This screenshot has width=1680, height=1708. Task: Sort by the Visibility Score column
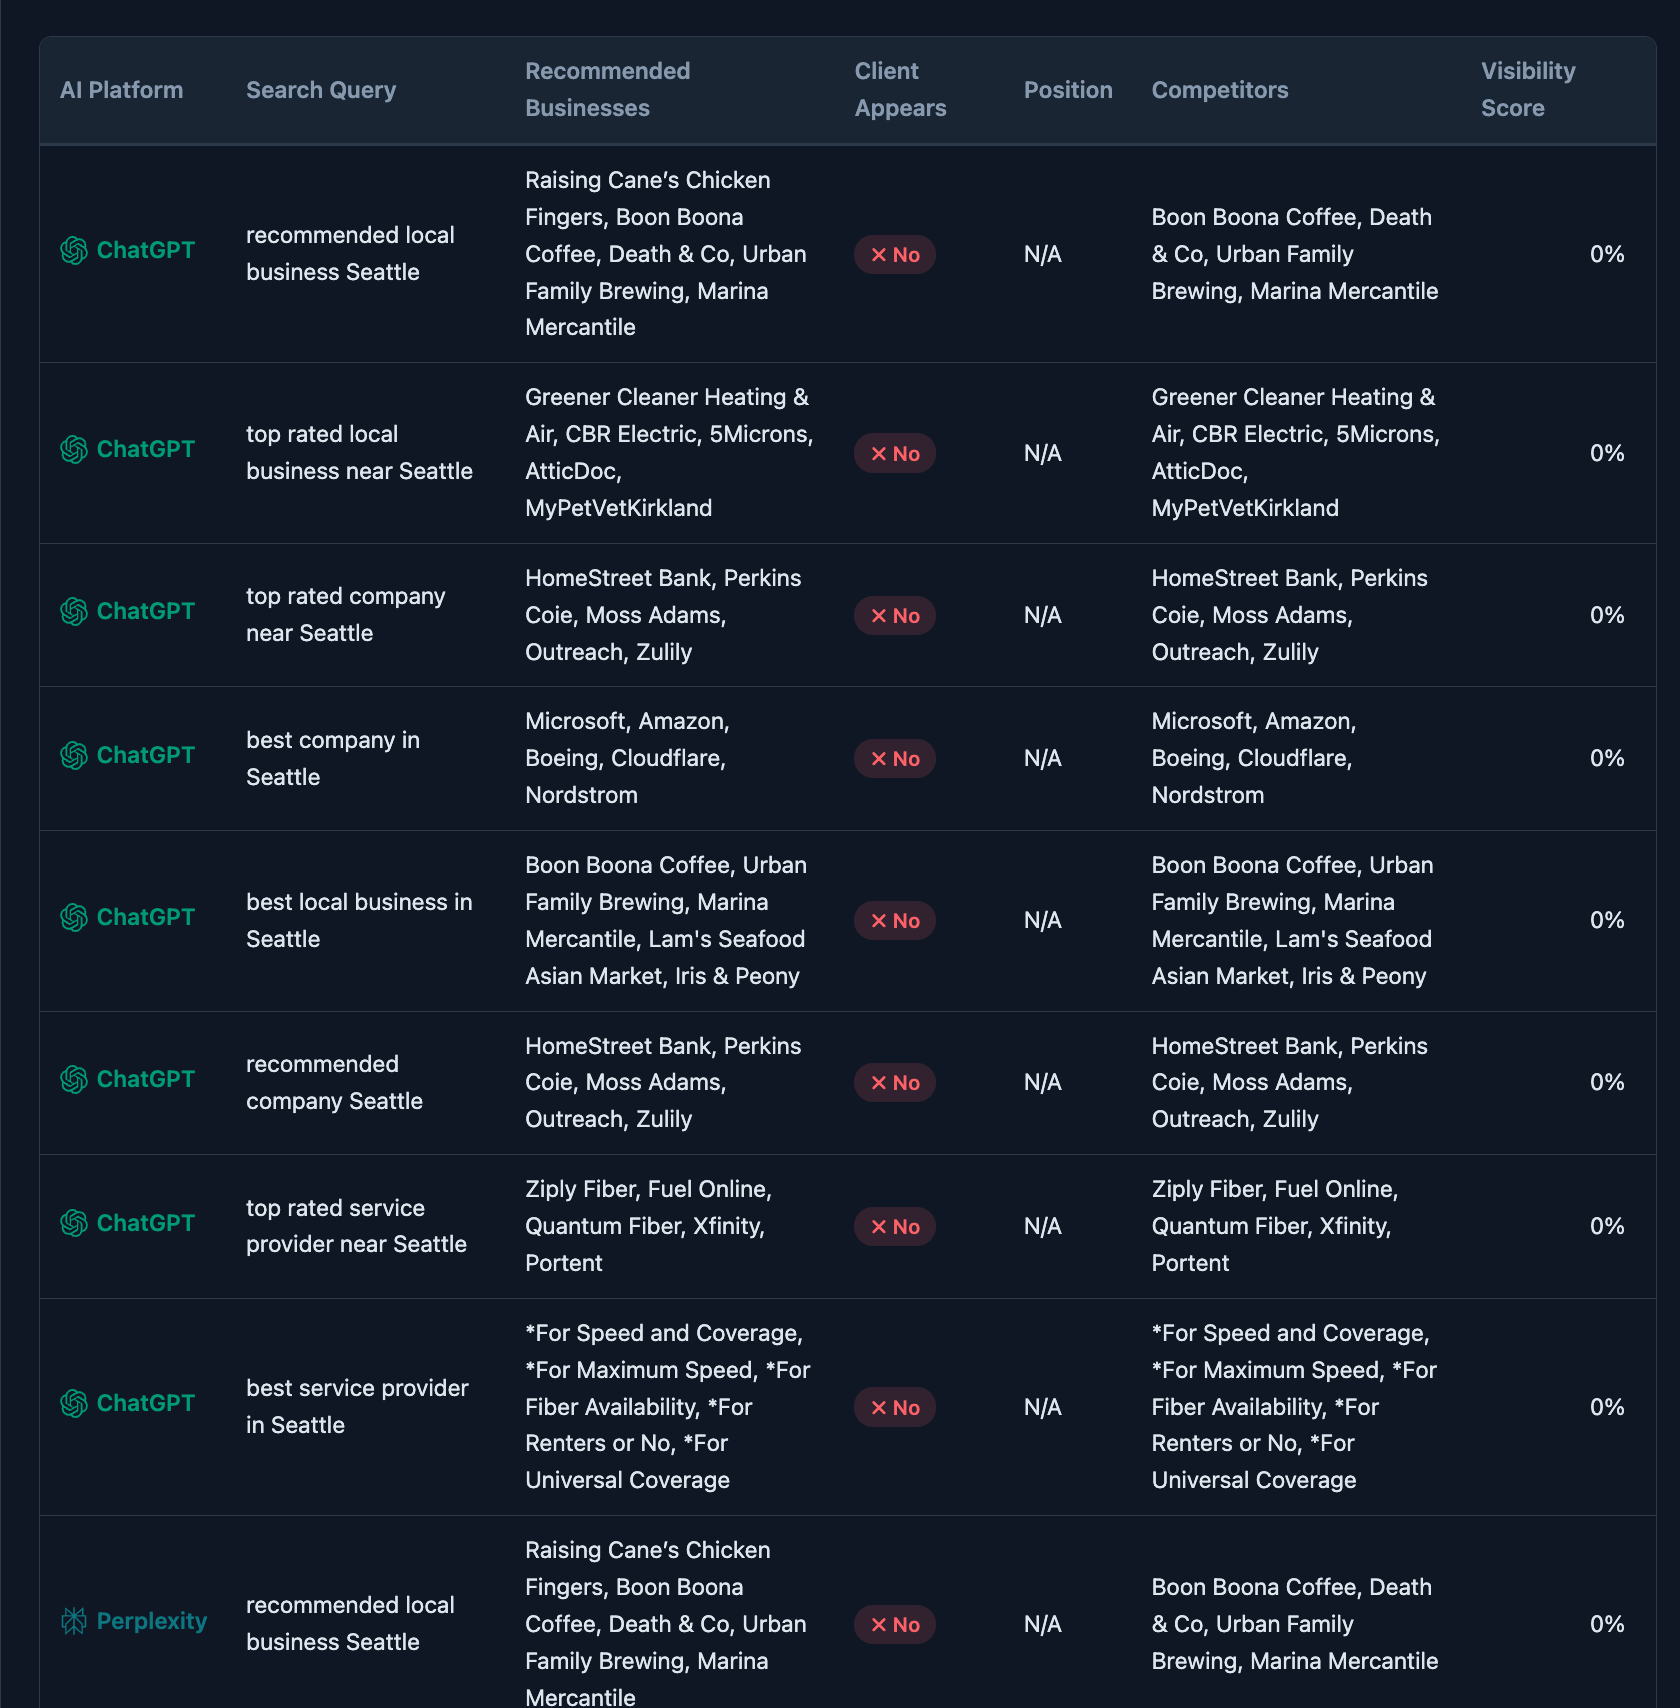coord(1527,90)
